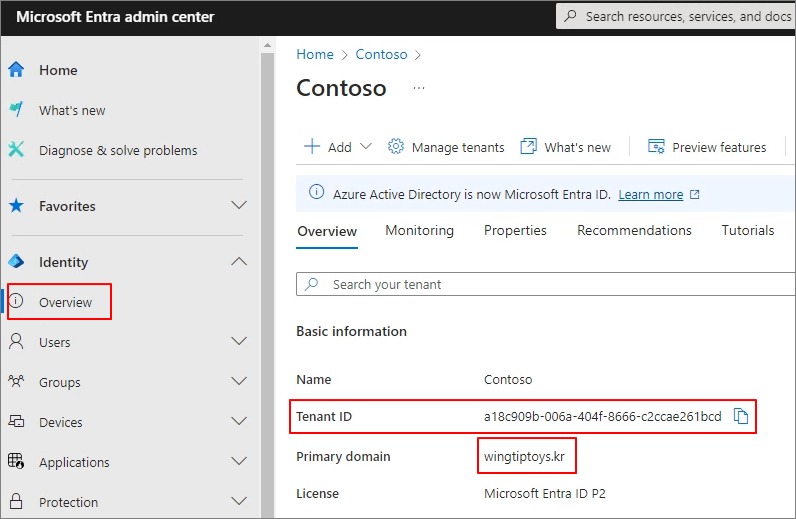This screenshot has width=796, height=519.
Task: Click the primary domain wingtiptoys.kr
Action: coord(524,457)
